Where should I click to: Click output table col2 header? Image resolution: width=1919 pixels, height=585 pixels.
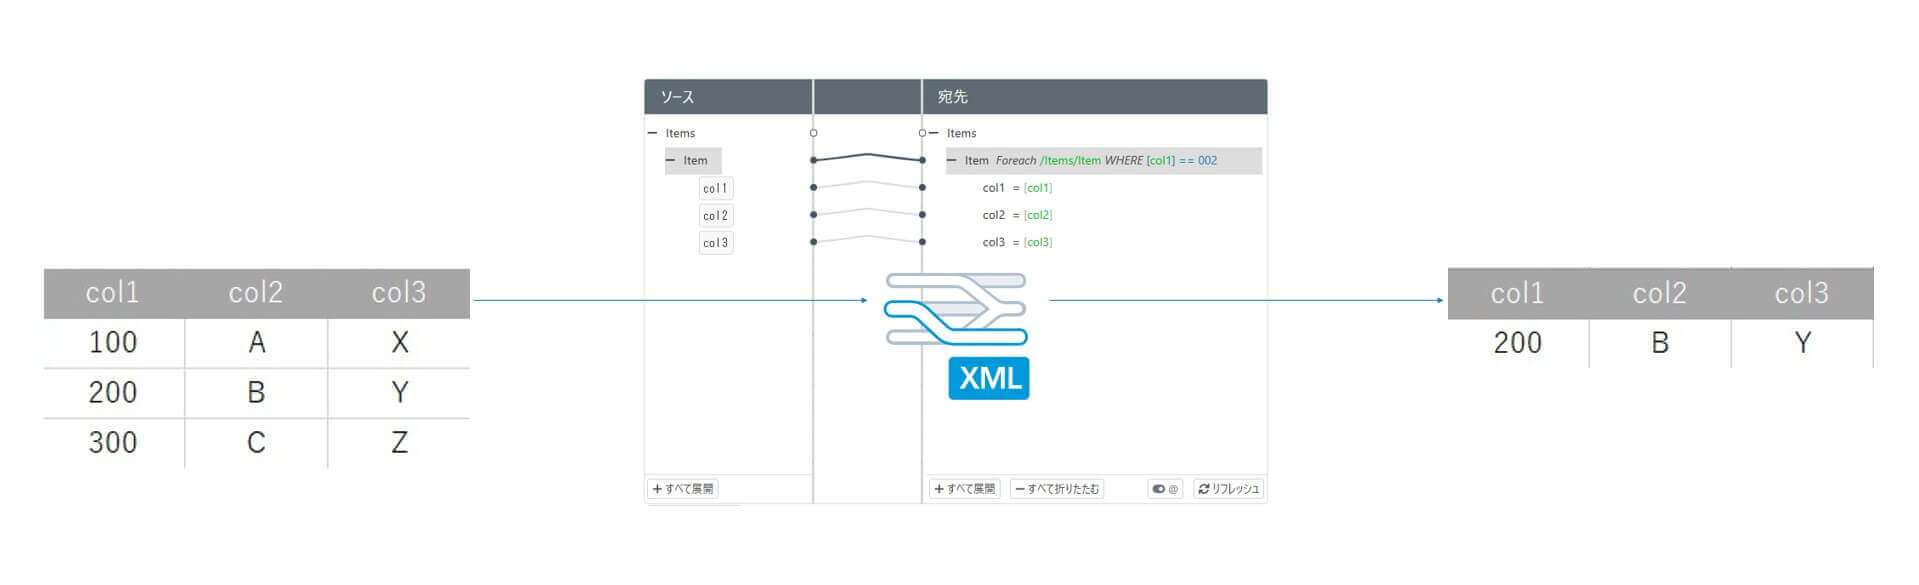pyautogui.click(x=1660, y=293)
